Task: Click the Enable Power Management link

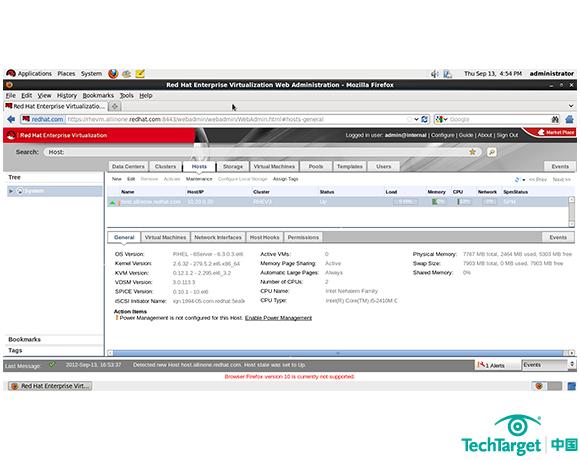Action: pyautogui.click(x=279, y=318)
